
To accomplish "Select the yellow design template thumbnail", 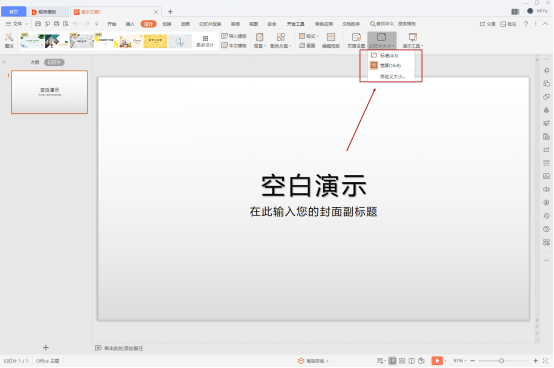I will pyautogui.click(x=155, y=40).
